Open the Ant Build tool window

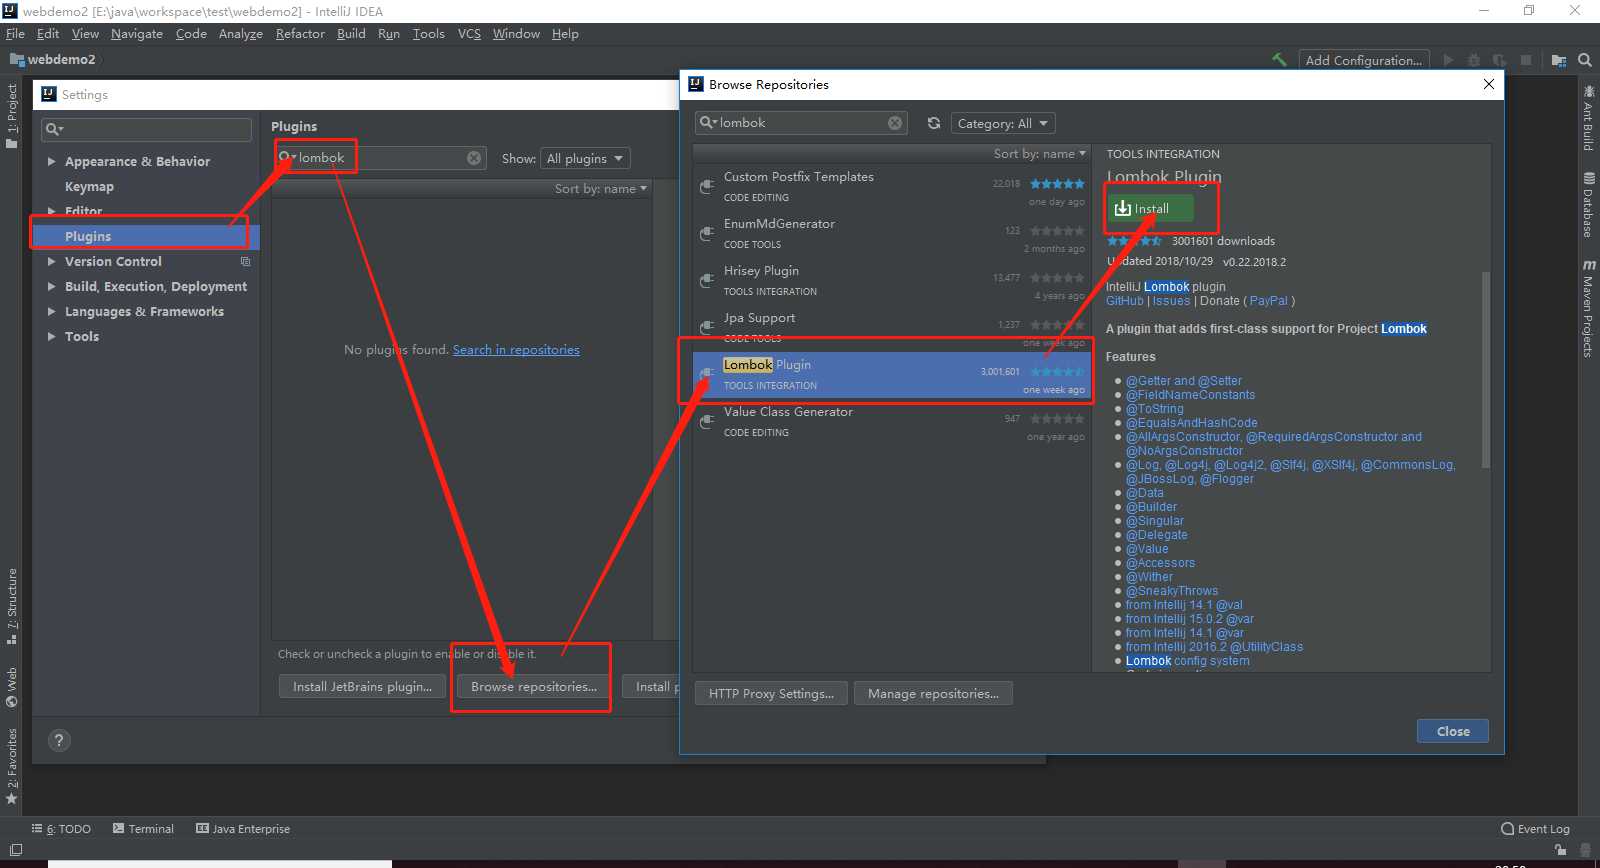tap(1588, 118)
